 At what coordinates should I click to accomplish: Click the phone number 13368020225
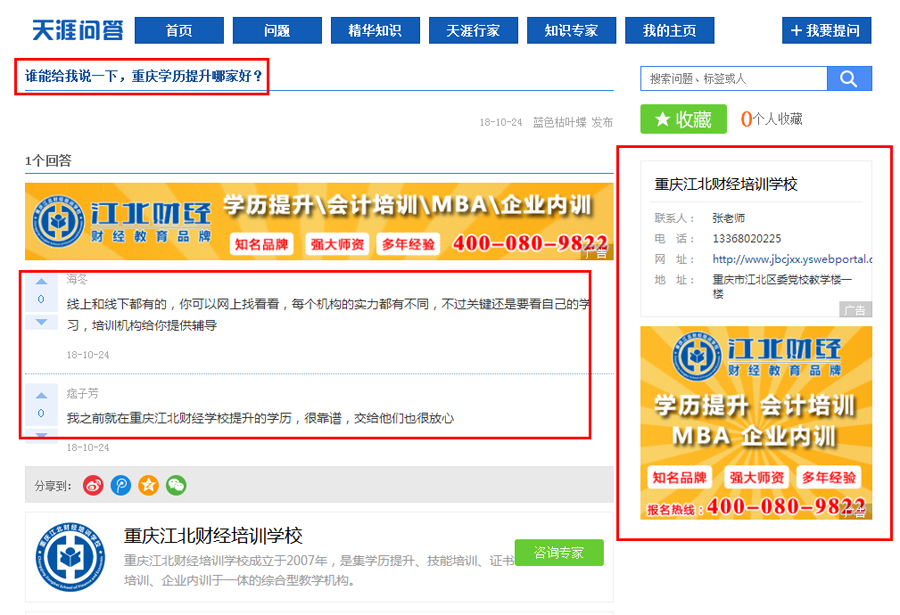747,238
